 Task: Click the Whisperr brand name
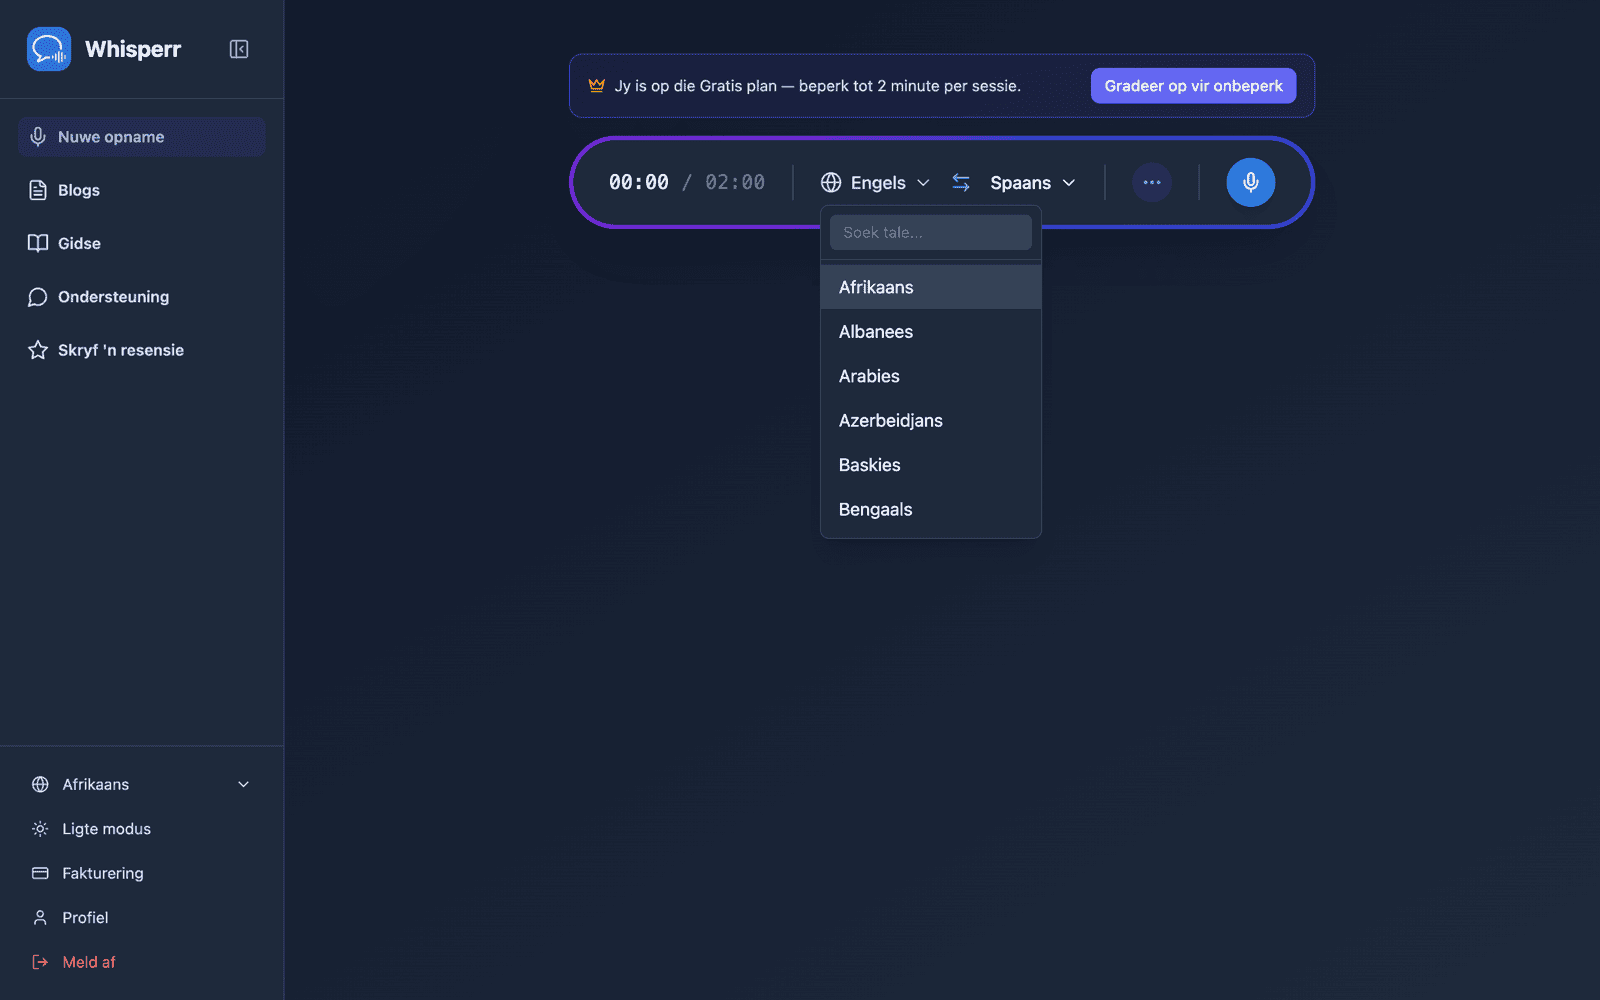click(x=133, y=49)
